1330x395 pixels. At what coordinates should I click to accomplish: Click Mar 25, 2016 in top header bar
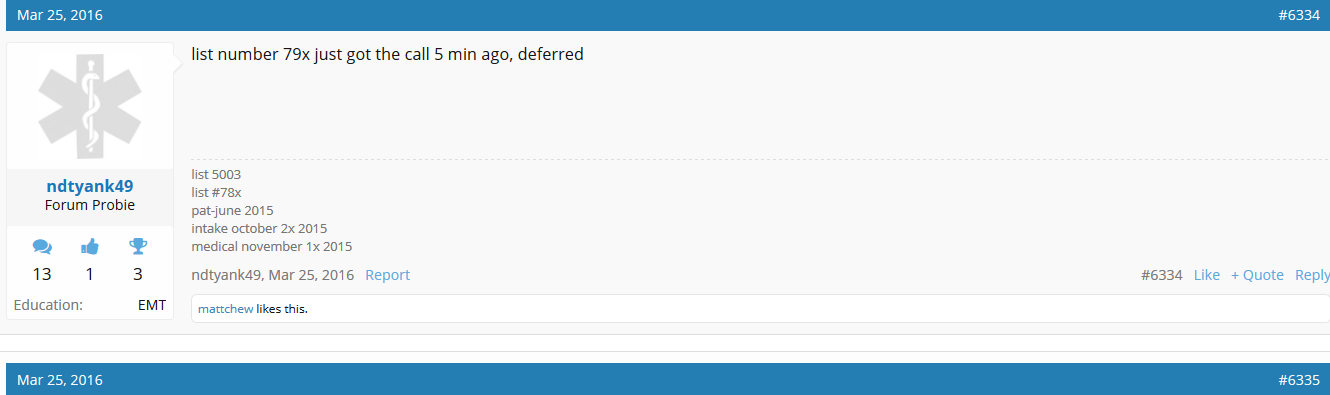point(60,15)
